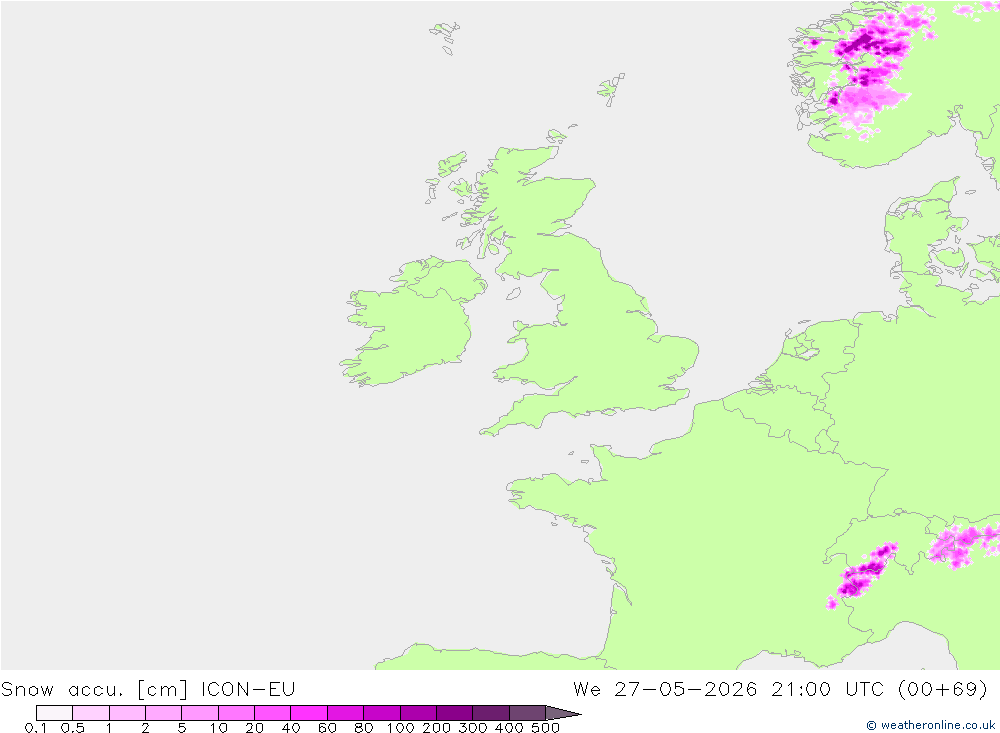Click the "0.5" legend label
This screenshot has height=733, width=1000.
[x=73, y=728]
